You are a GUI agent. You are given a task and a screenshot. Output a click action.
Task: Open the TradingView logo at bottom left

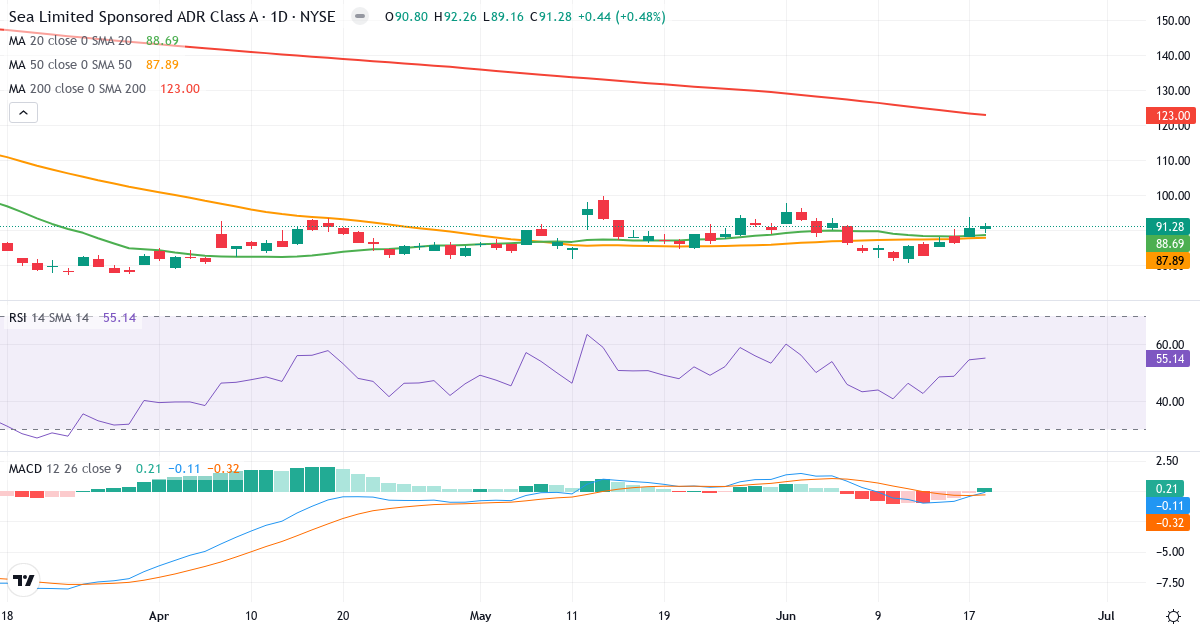(25, 580)
